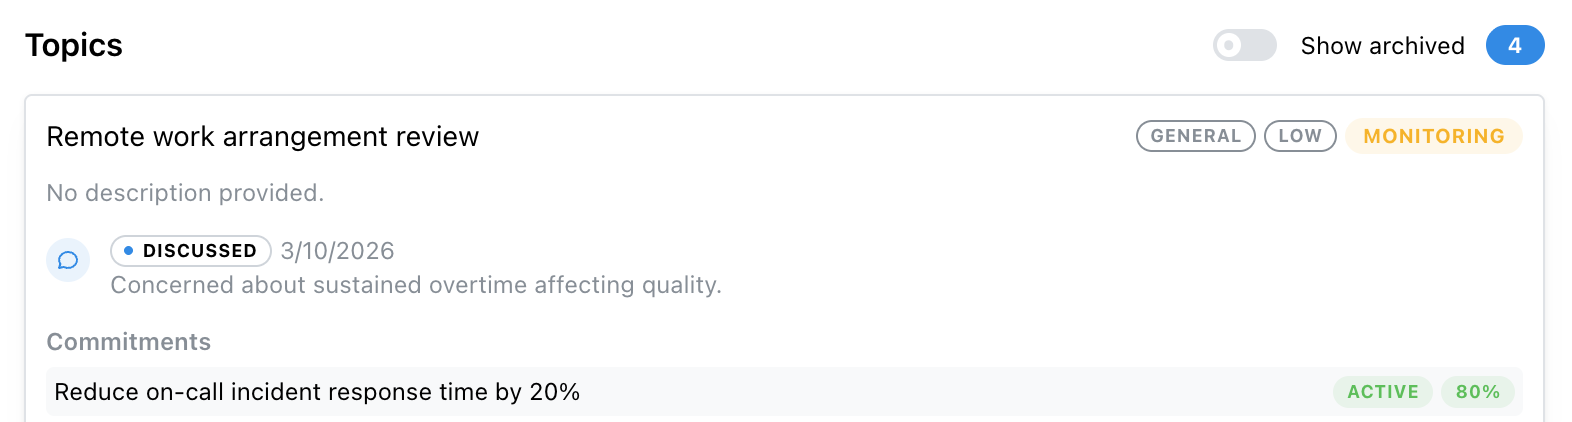Click the Commitments subheading
The height and width of the screenshot is (422, 1572).
coord(129,342)
